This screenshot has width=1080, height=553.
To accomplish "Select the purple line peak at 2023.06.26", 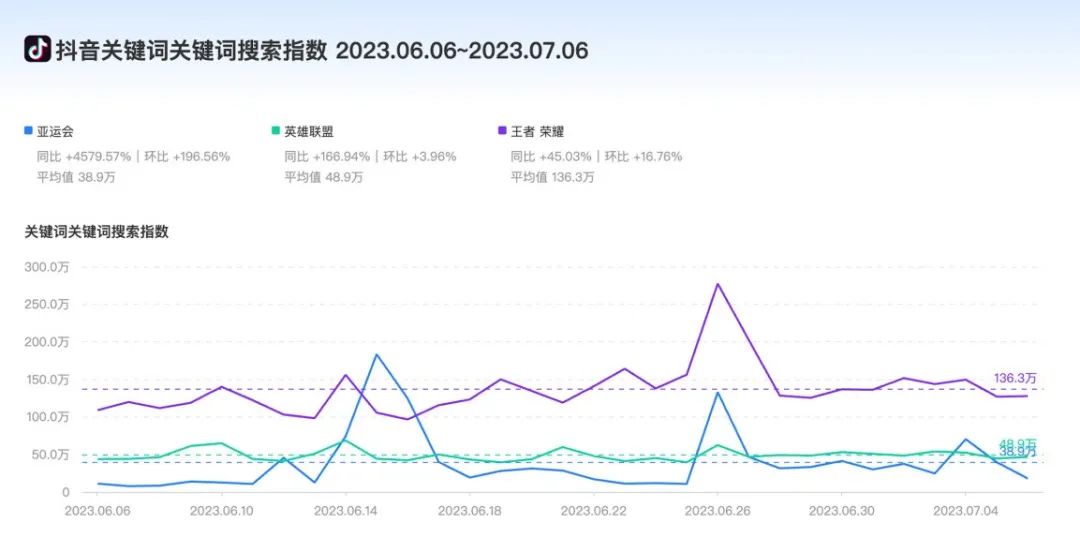I will point(717,284).
